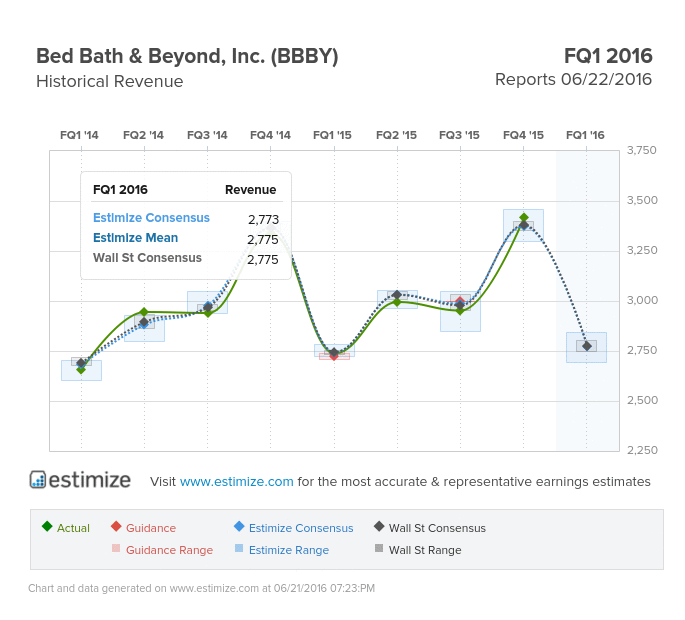The image size is (685, 620).
Task: Click the Estimize Mean row in tooltip
Action: [x=186, y=238]
